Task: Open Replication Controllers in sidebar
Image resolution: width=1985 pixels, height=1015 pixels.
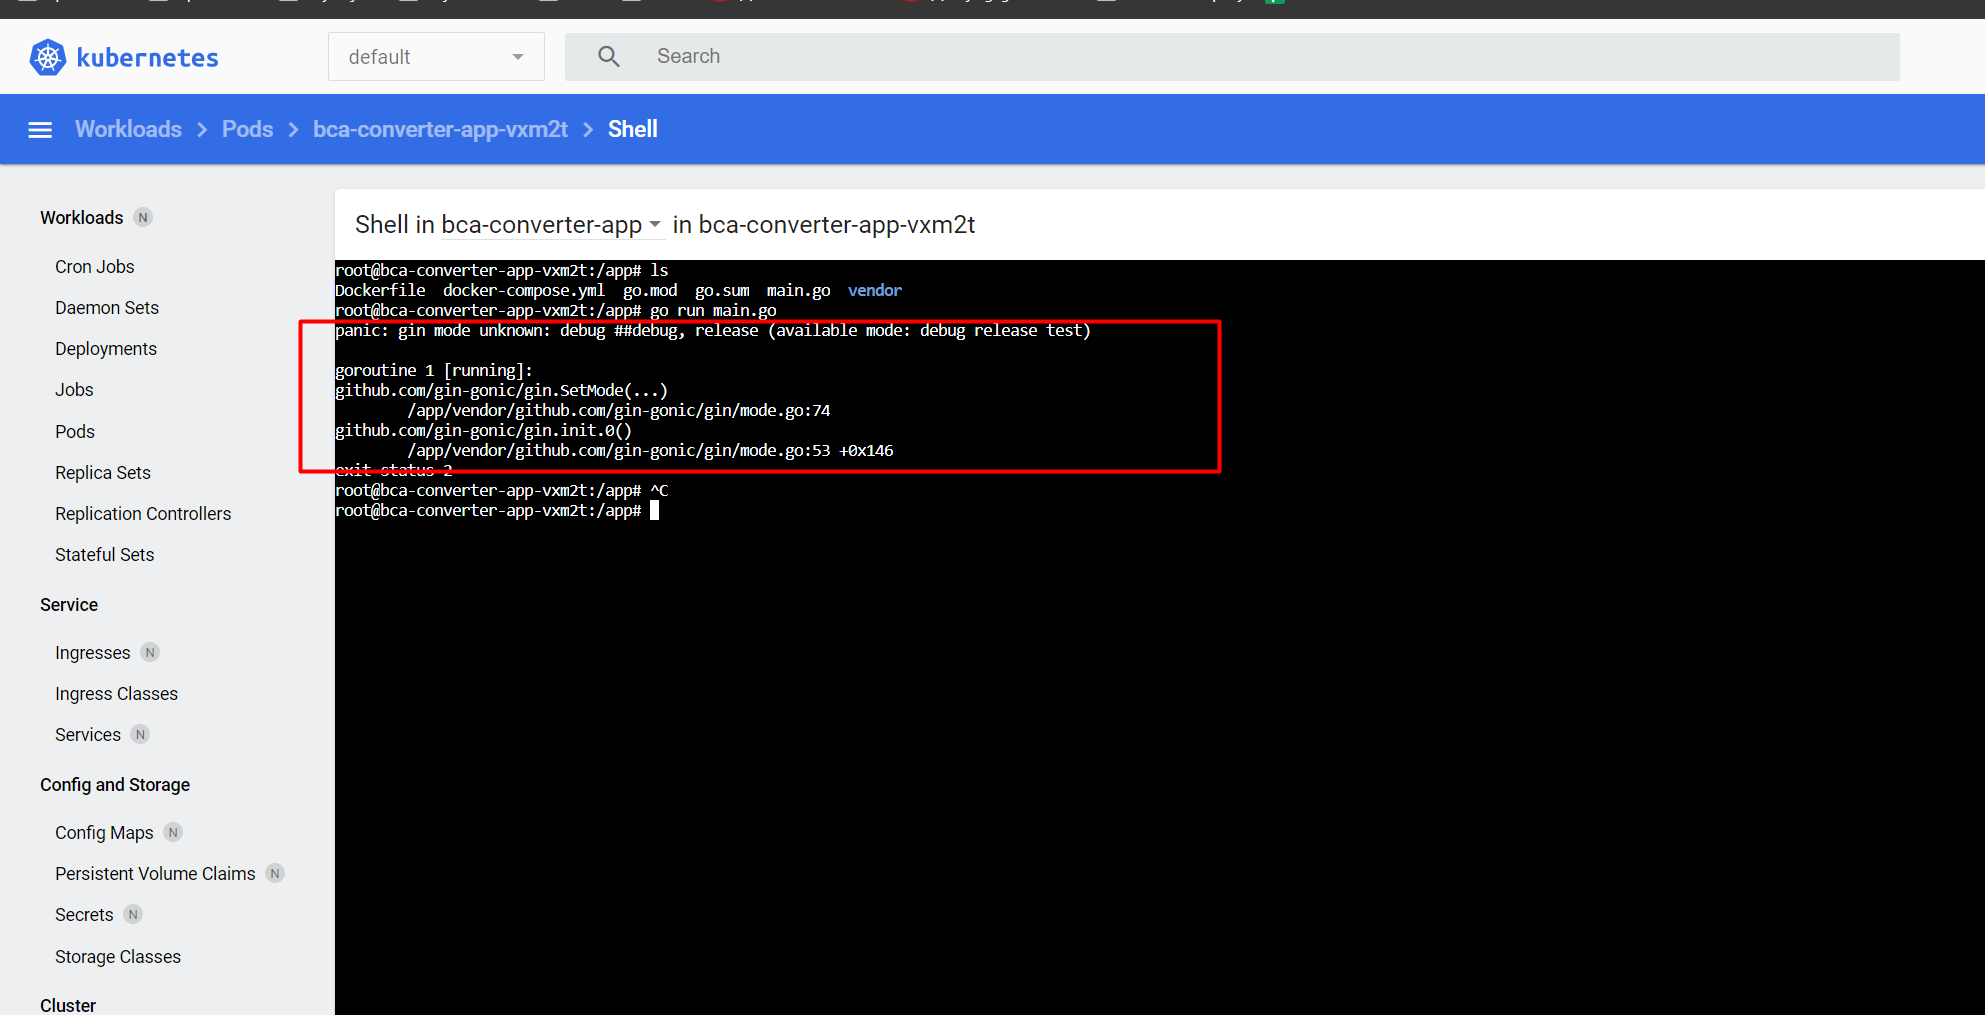Action: (x=143, y=514)
